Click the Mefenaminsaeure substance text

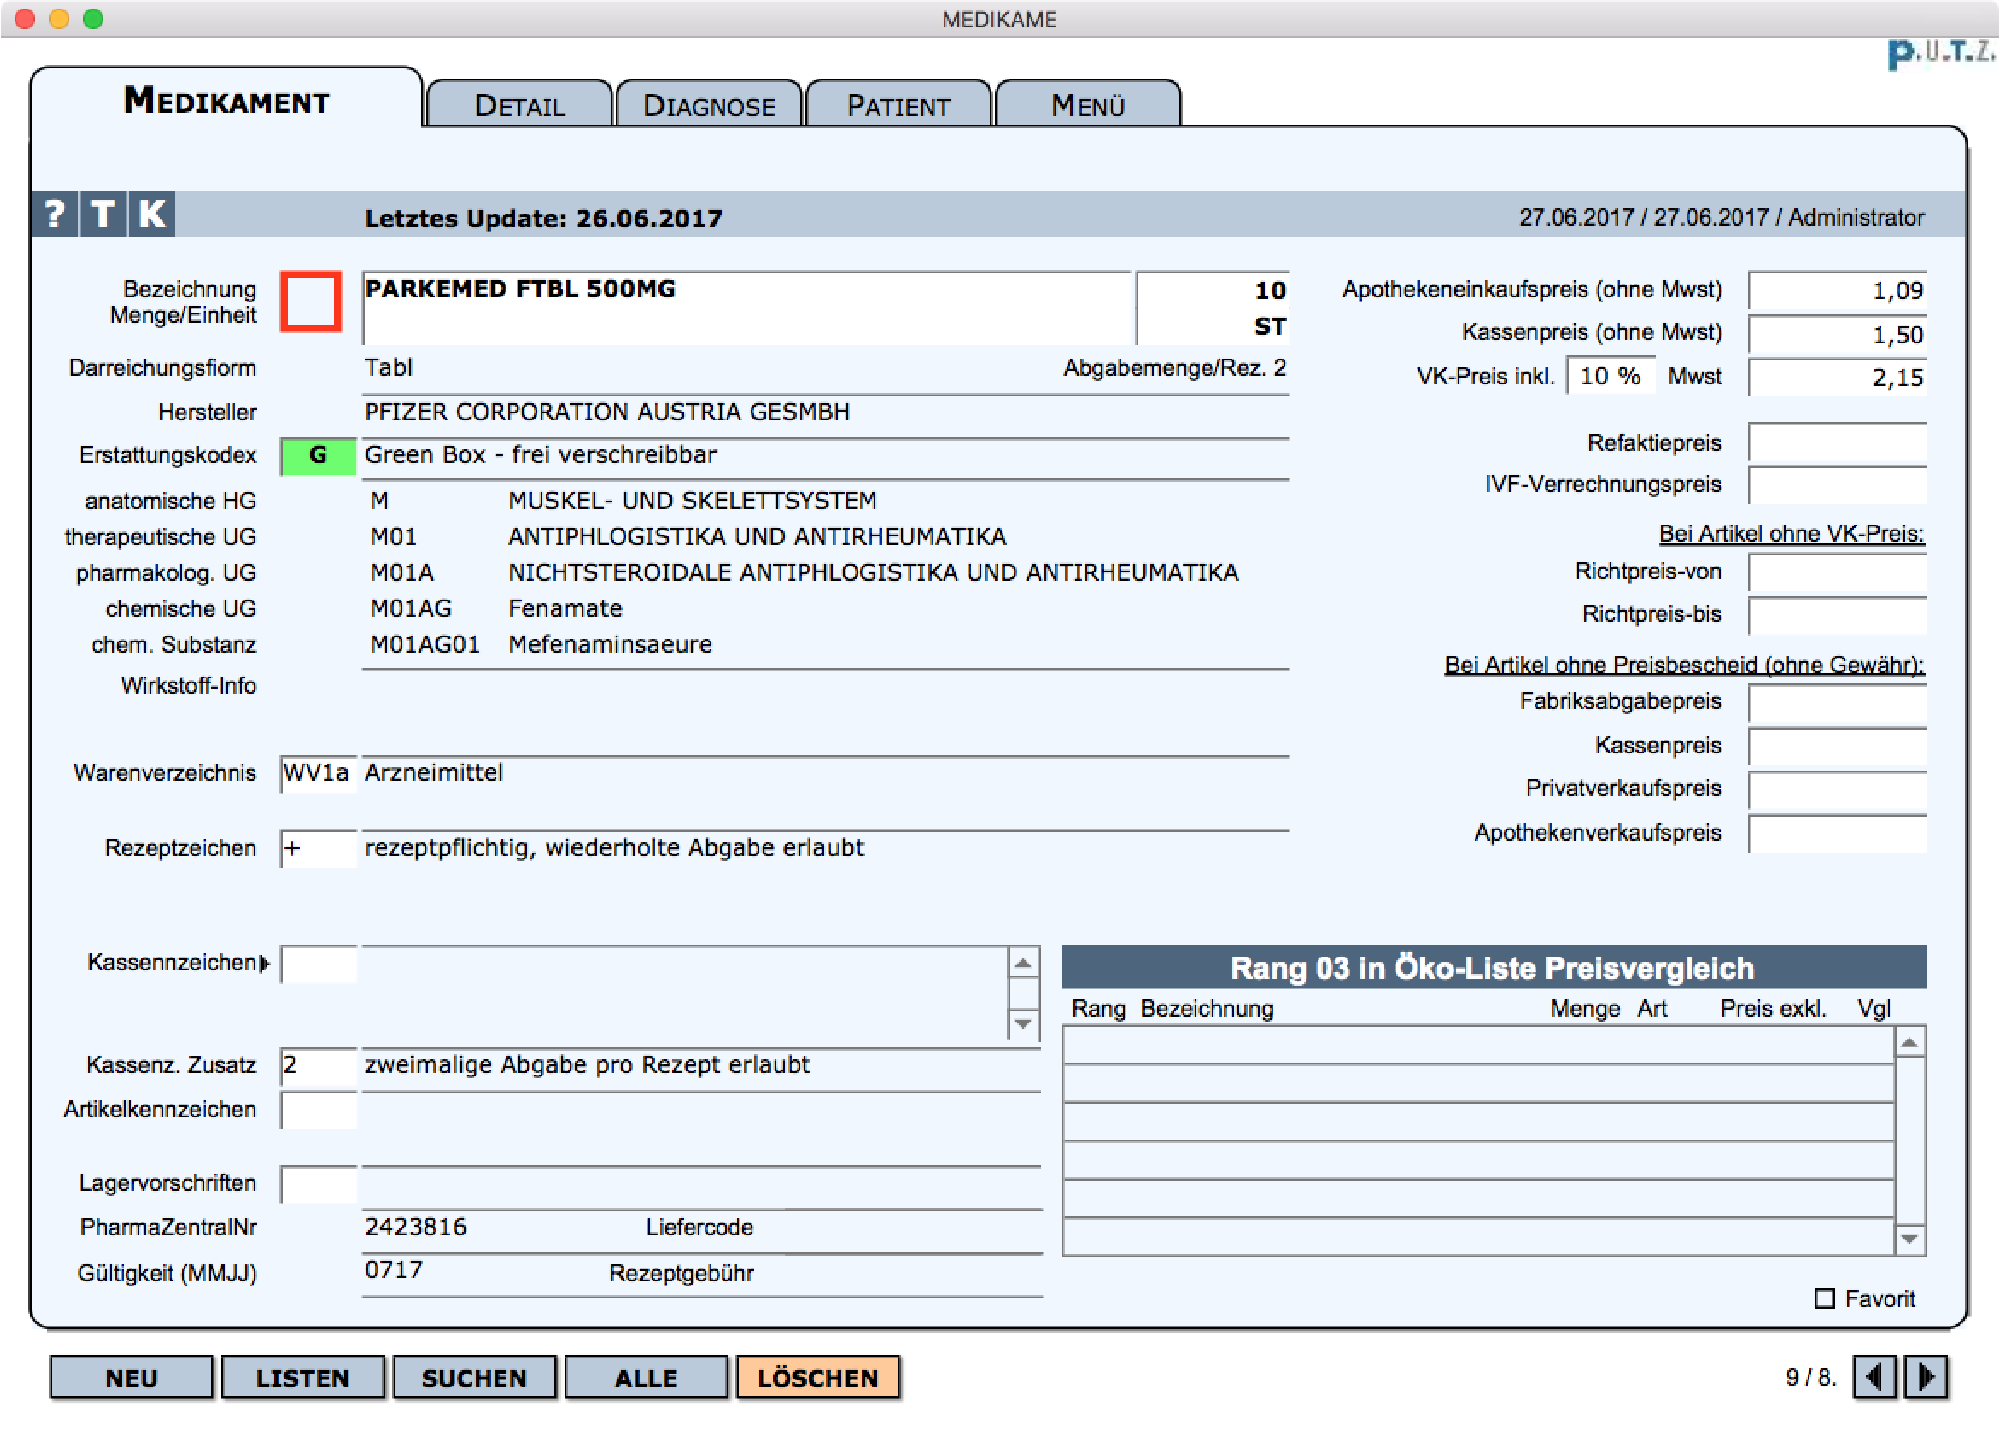(610, 645)
